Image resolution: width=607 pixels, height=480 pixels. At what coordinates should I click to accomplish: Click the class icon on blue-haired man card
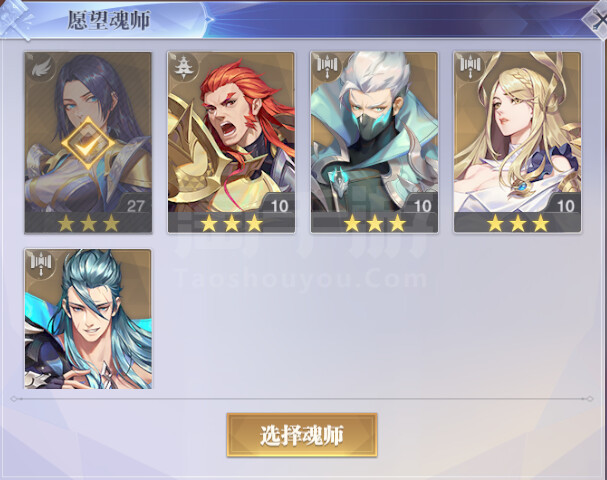tap(40, 264)
